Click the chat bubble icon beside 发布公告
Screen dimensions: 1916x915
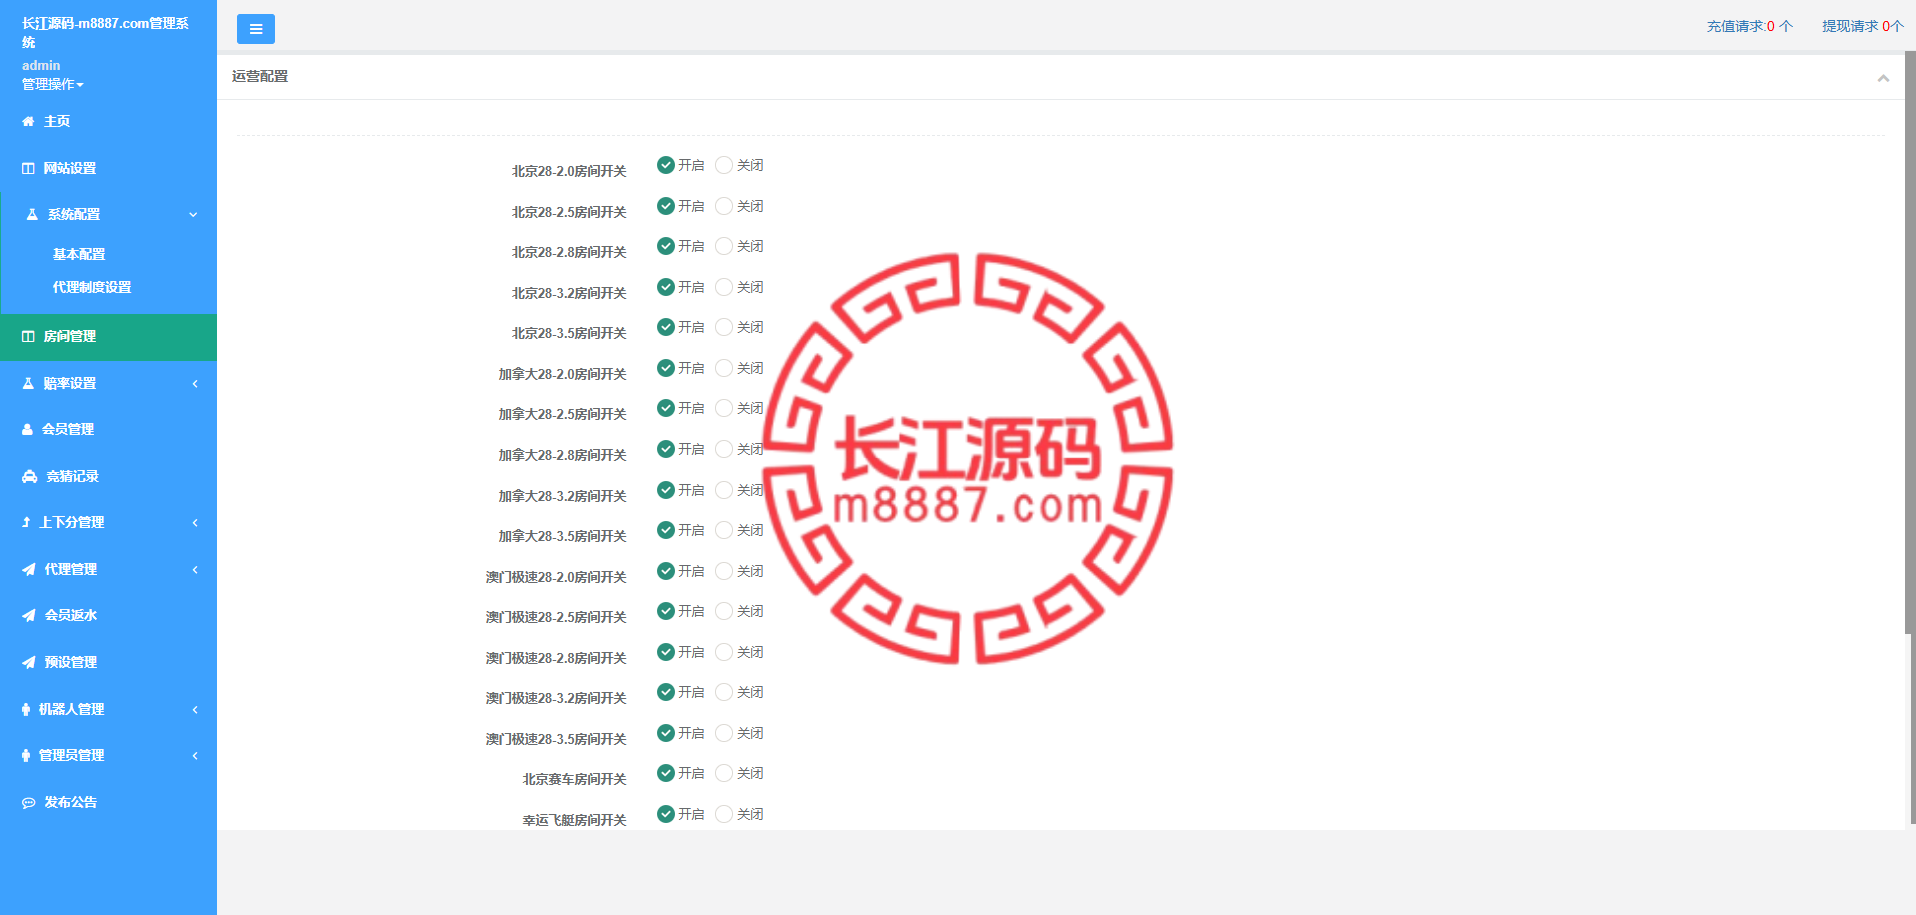28,802
